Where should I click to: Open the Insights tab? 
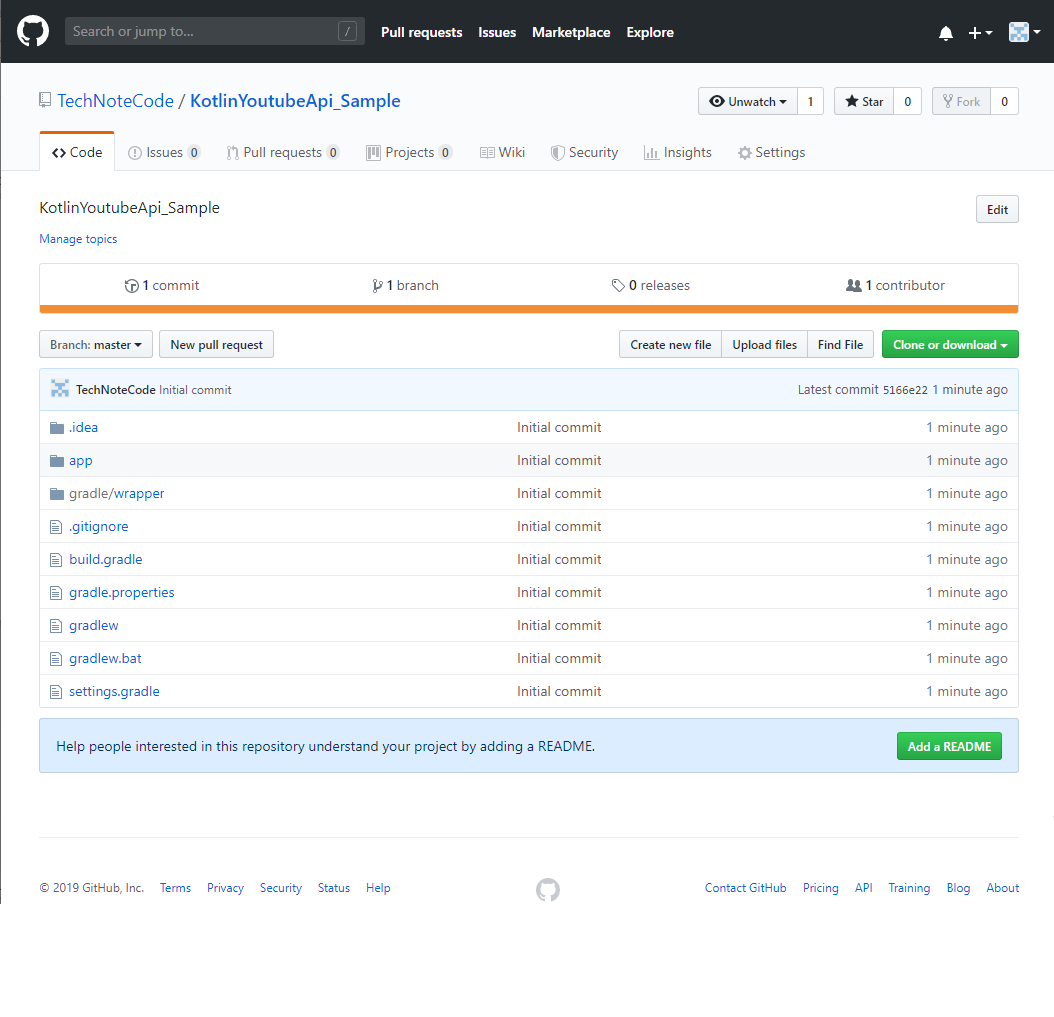[678, 152]
